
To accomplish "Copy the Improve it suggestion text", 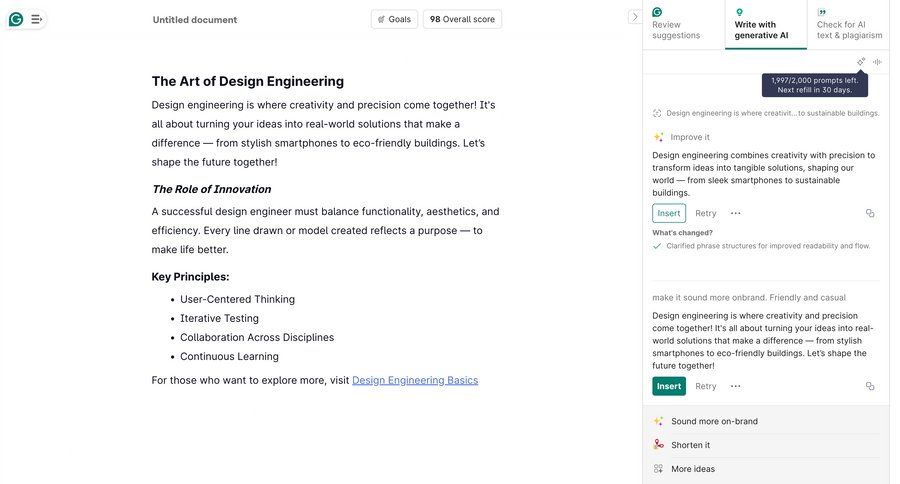I will pos(870,213).
